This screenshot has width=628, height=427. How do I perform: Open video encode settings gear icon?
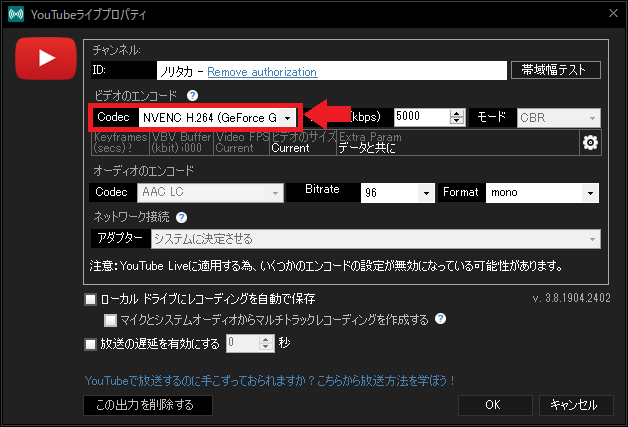pos(589,143)
